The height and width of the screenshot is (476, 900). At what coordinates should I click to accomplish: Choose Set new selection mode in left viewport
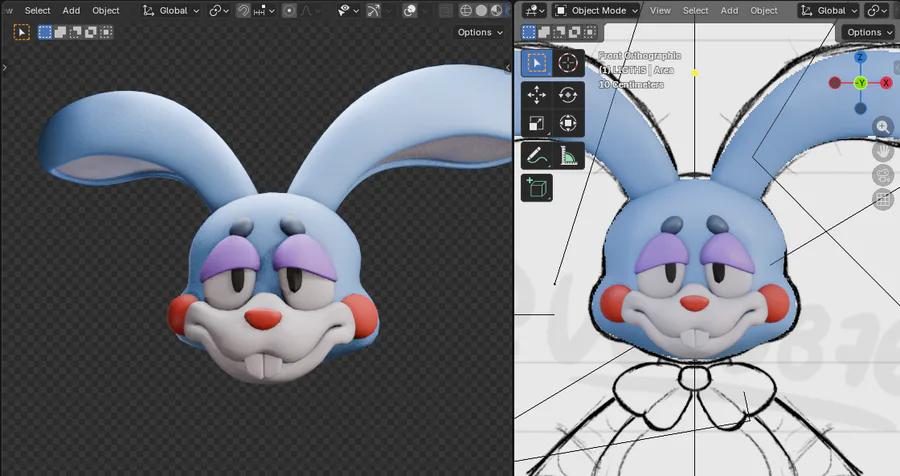(45, 32)
